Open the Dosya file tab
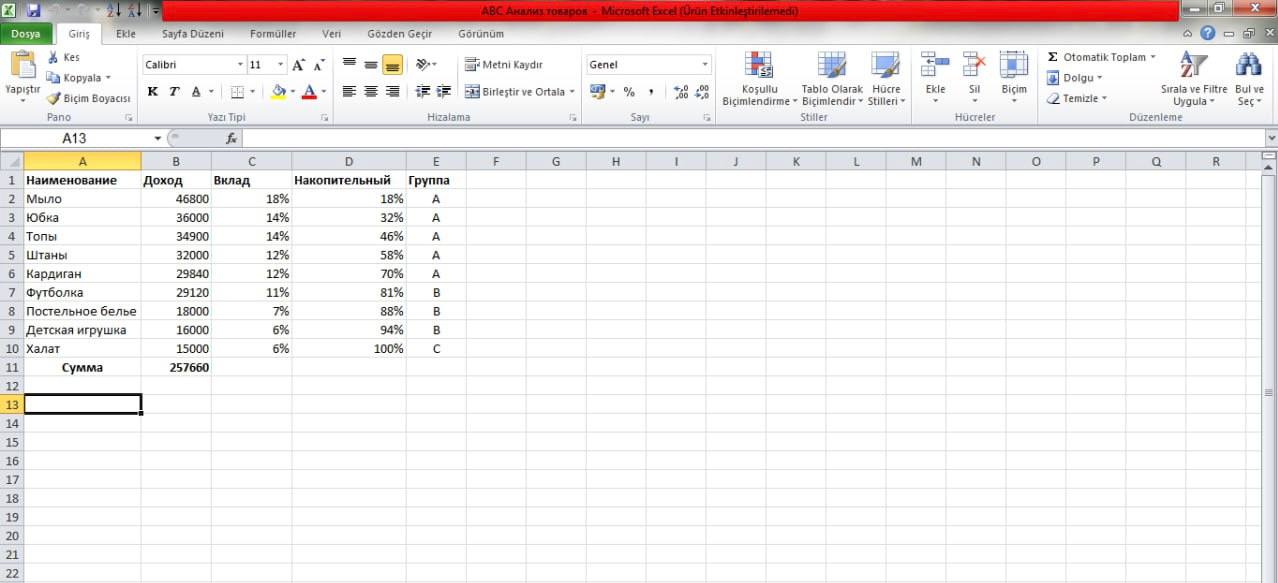Image resolution: width=1278 pixels, height=583 pixels. [26, 33]
